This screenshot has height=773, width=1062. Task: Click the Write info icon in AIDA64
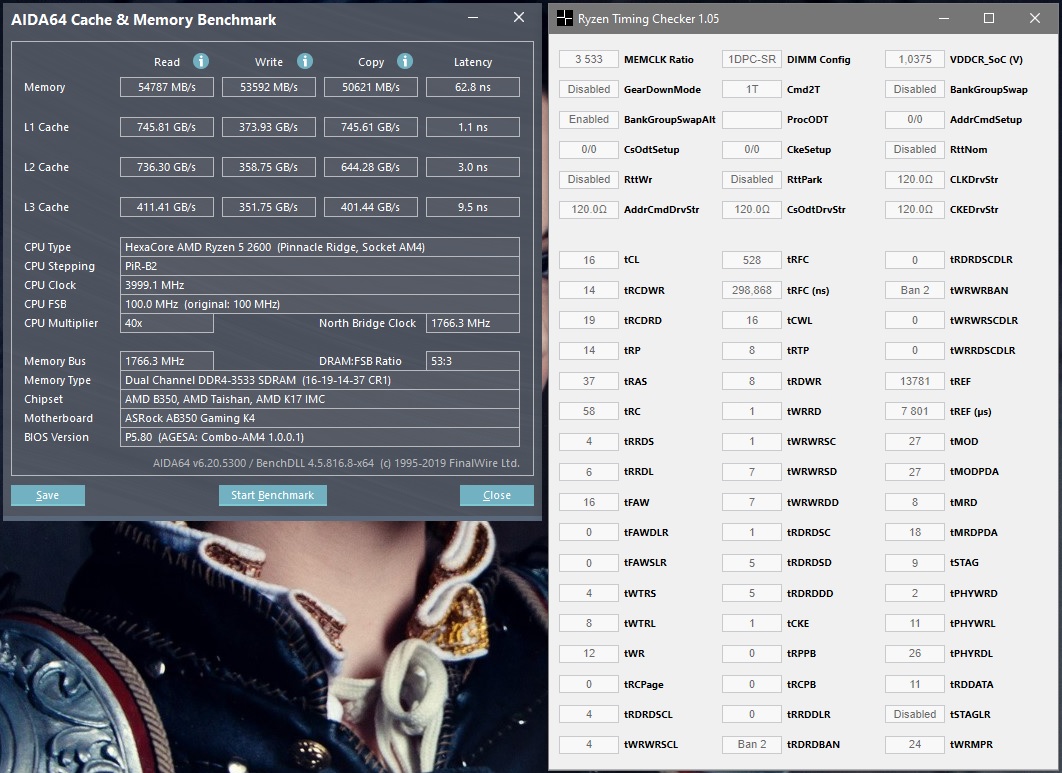coord(305,61)
